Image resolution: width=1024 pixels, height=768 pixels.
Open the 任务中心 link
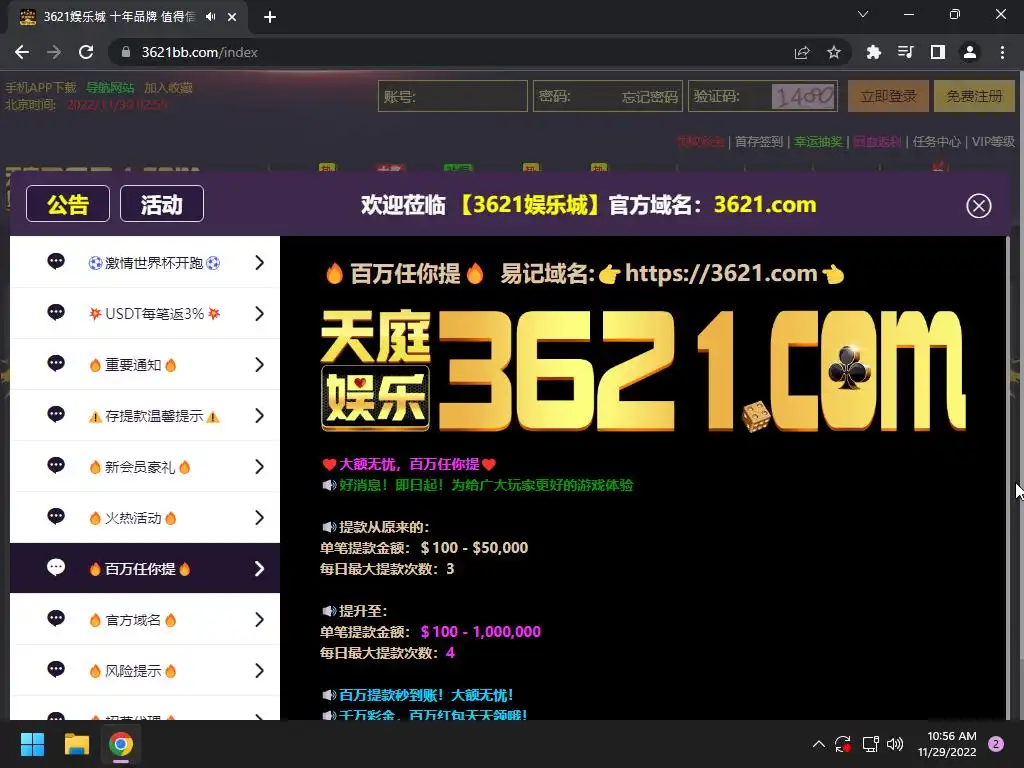pos(936,141)
